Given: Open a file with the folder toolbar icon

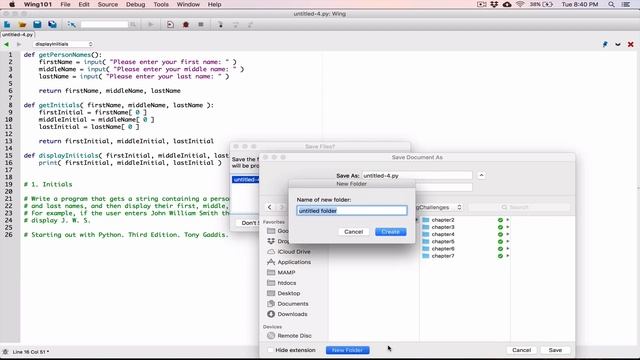Looking at the screenshot, I should click(x=22, y=24).
